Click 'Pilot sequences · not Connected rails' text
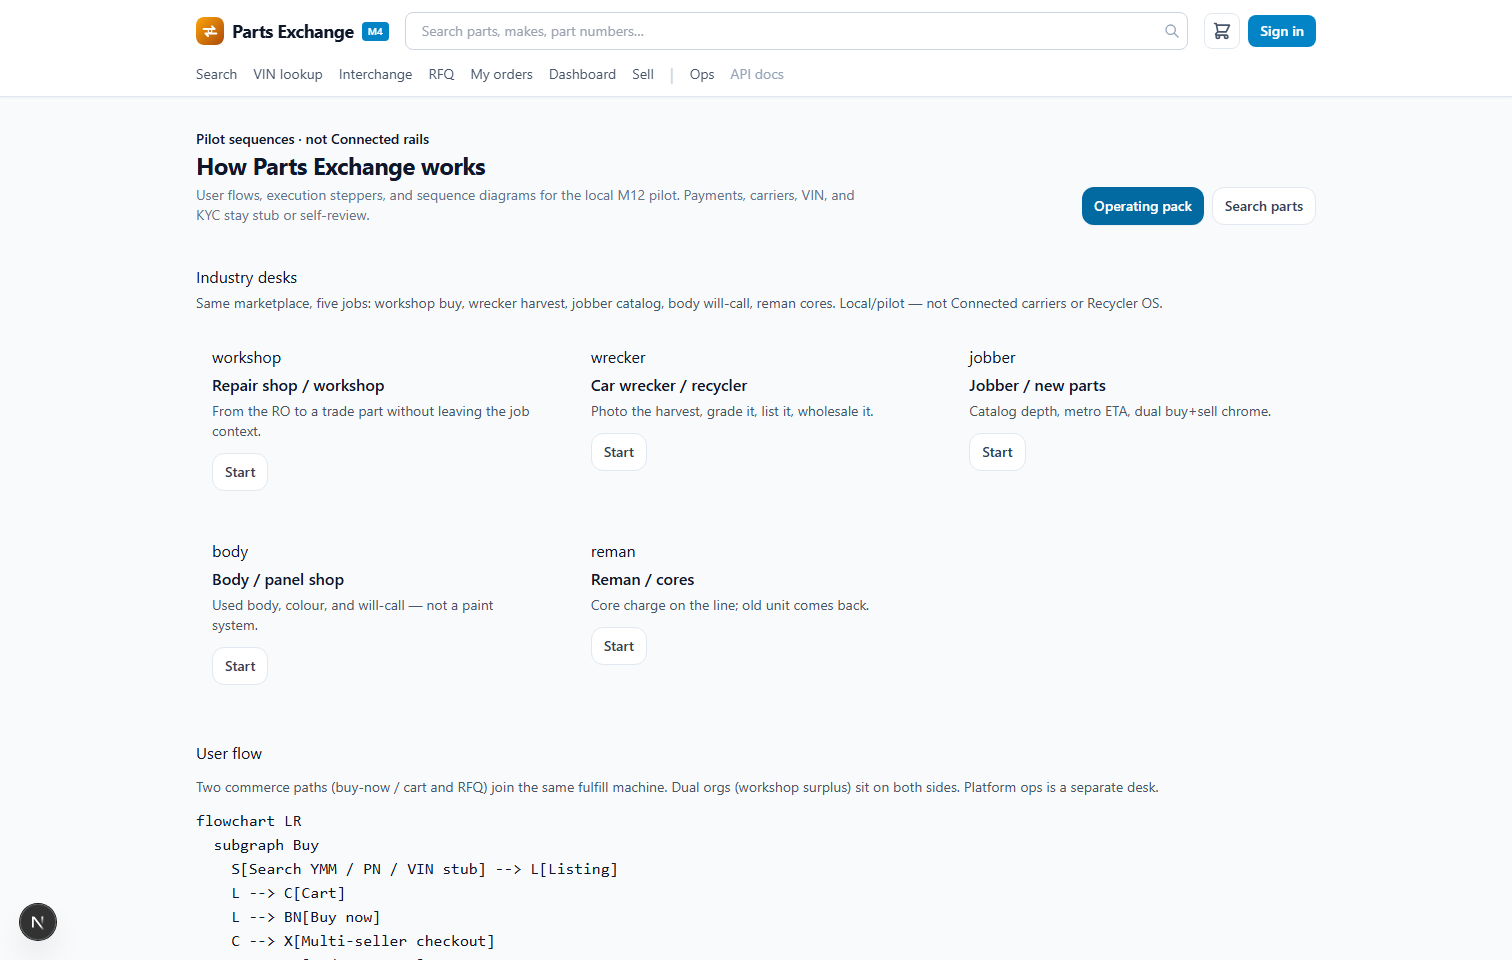Image resolution: width=1512 pixels, height=960 pixels. pyautogui.click(x=312, y=139)
